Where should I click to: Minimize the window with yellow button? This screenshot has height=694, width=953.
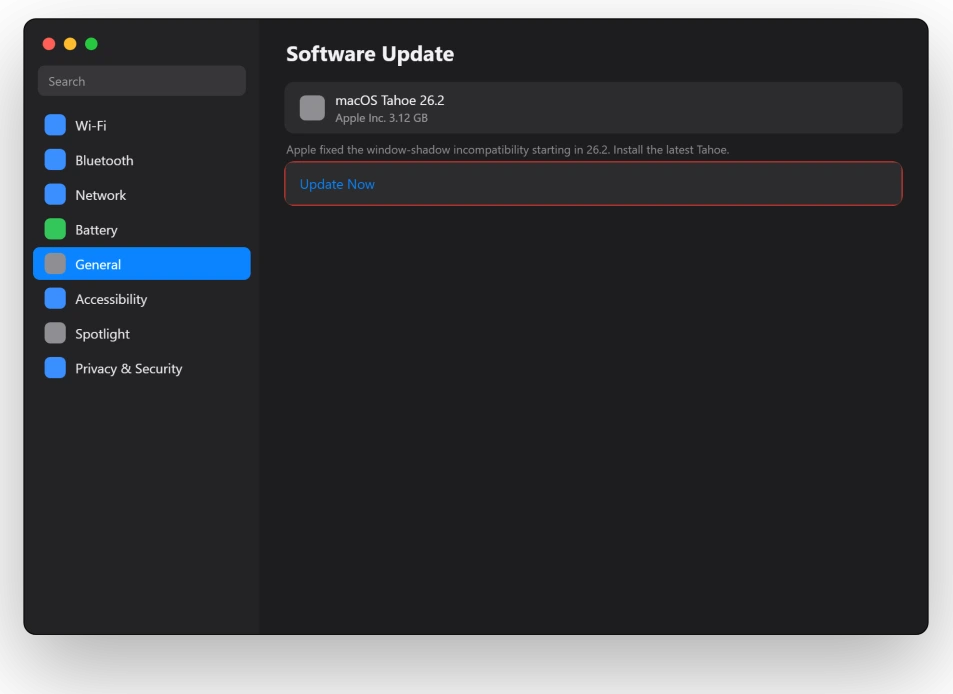coord(70,44)
